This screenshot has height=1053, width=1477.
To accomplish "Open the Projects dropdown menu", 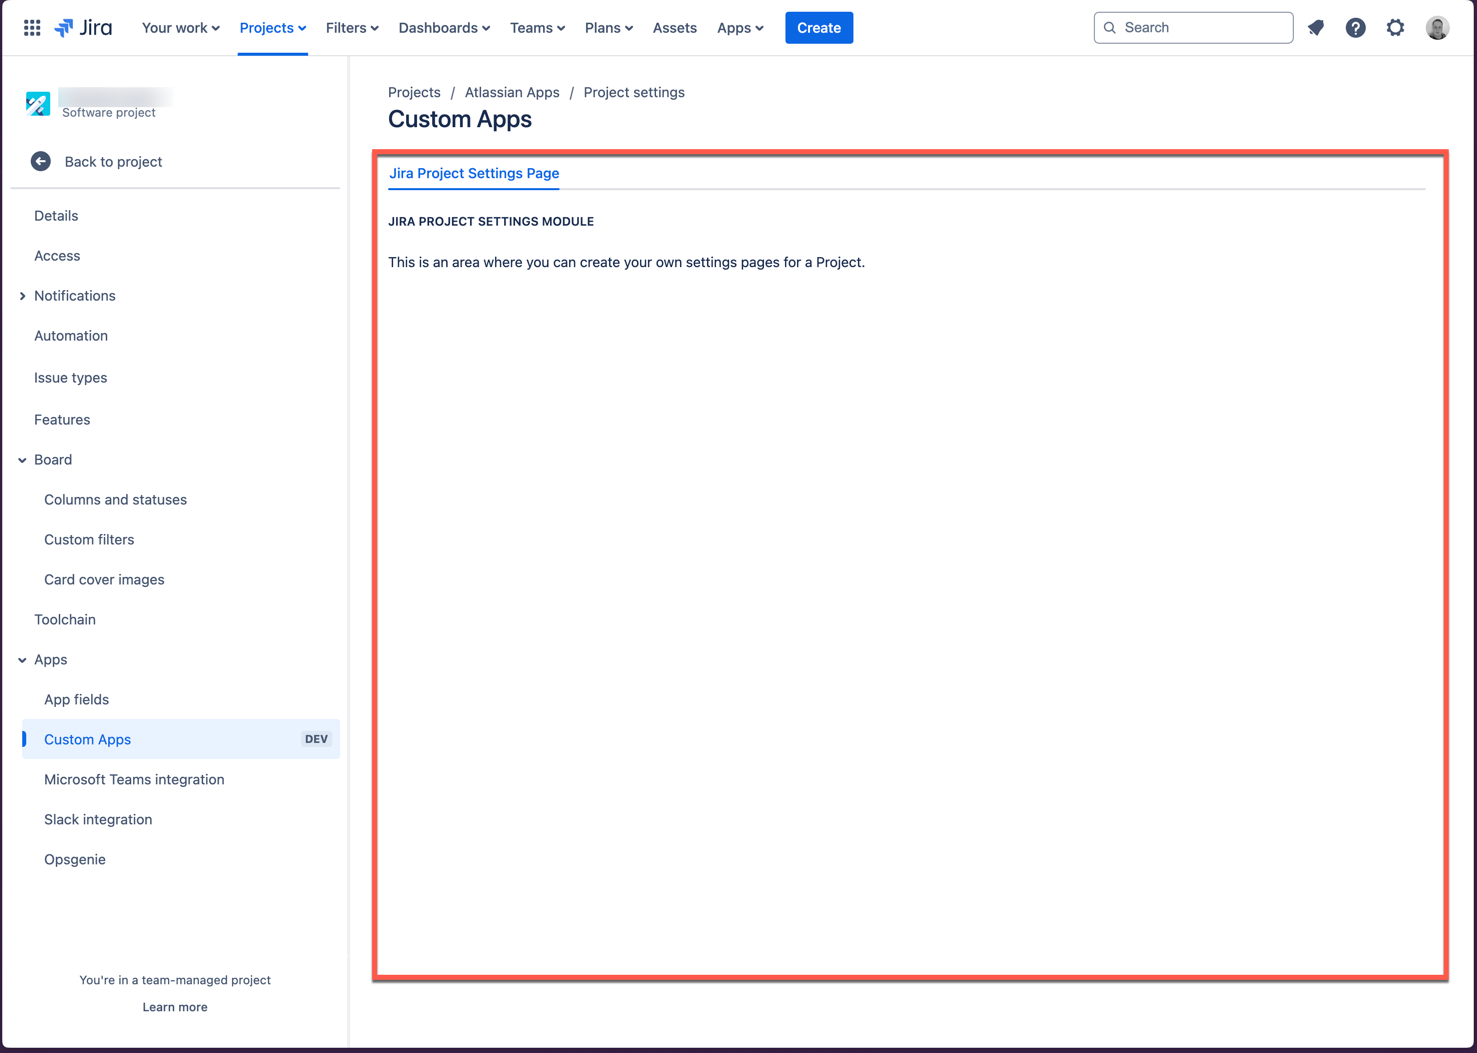I will coord(272,28).
